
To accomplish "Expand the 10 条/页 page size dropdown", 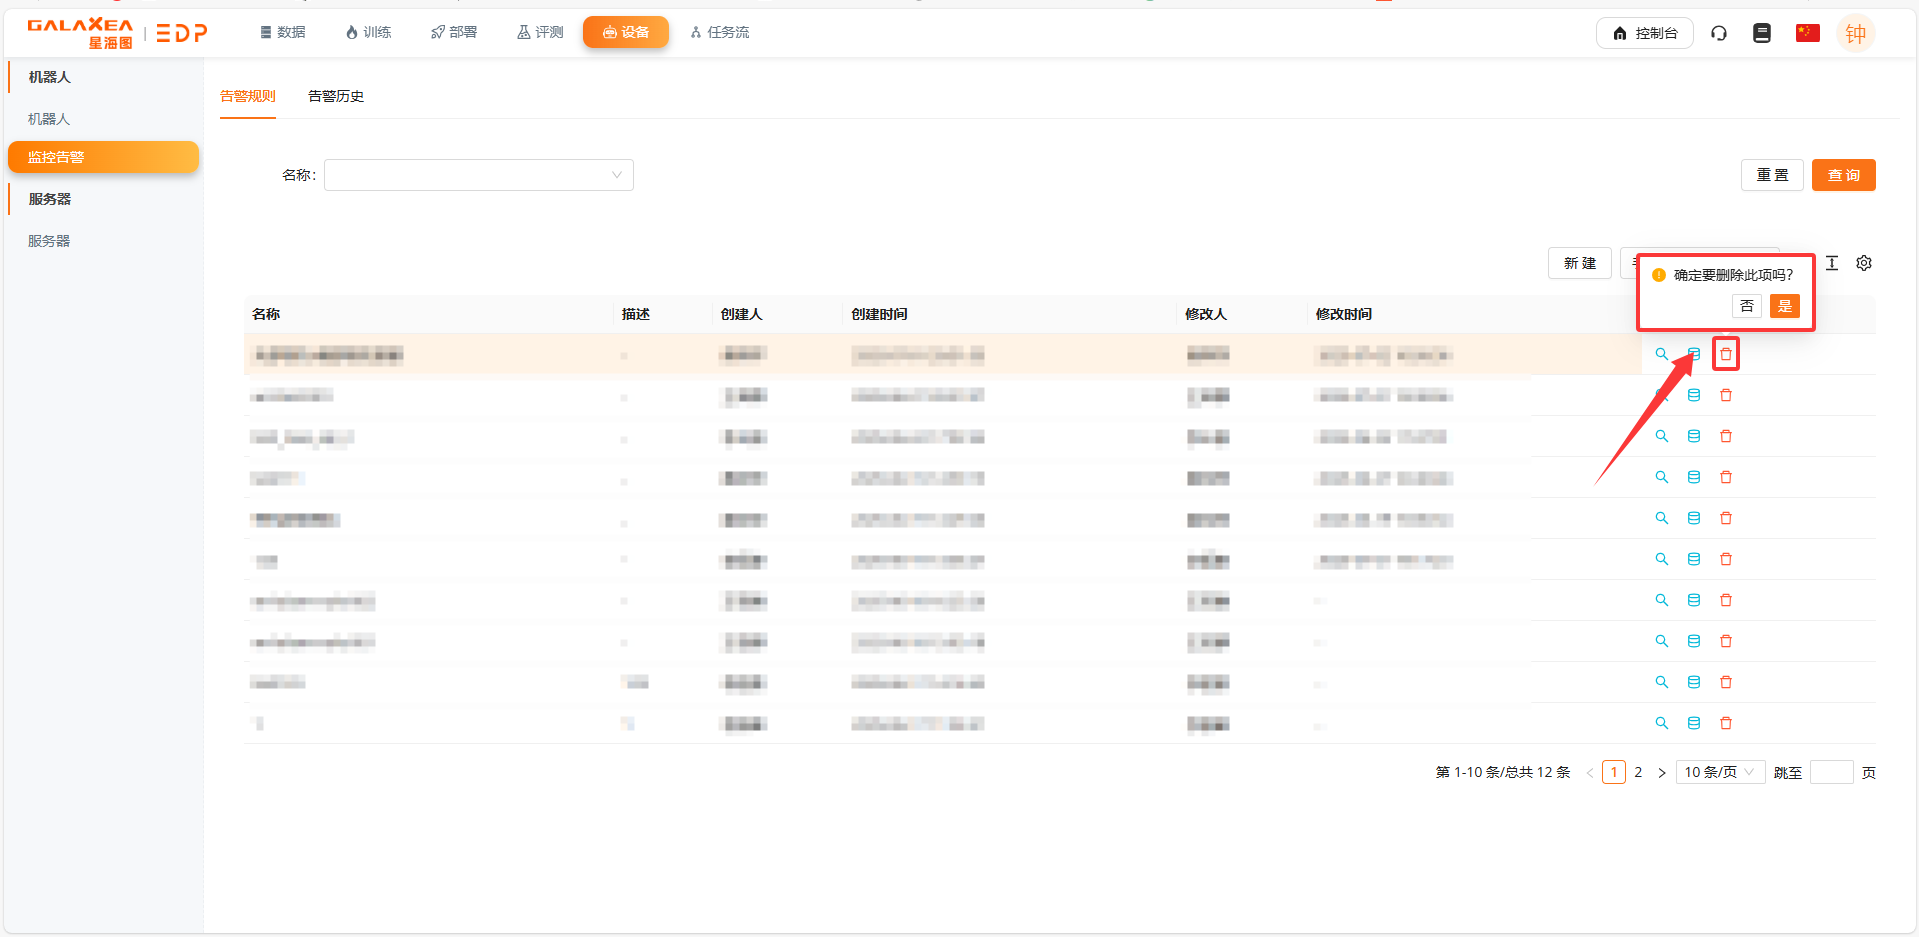I will (x=1719, y=772).
